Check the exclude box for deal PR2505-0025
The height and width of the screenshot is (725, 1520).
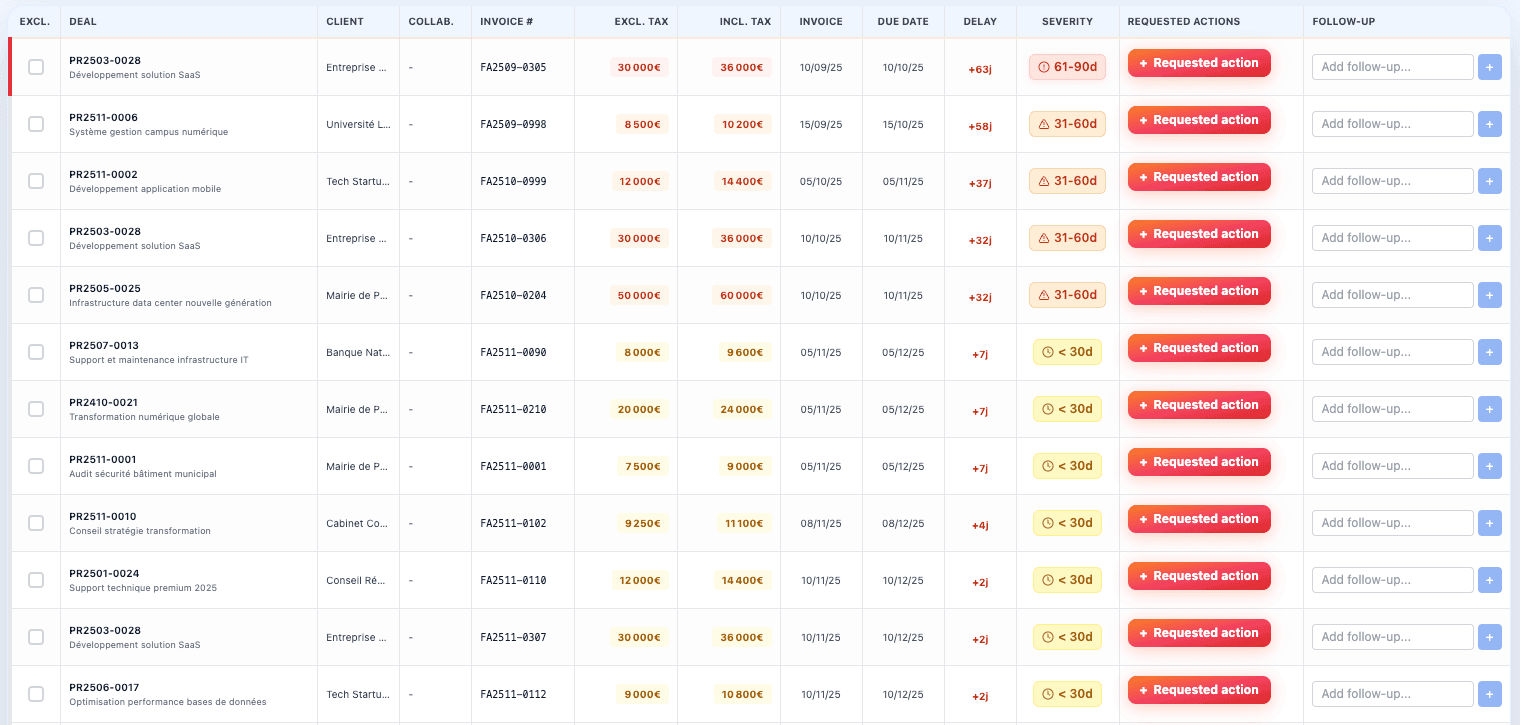(36, 295)
